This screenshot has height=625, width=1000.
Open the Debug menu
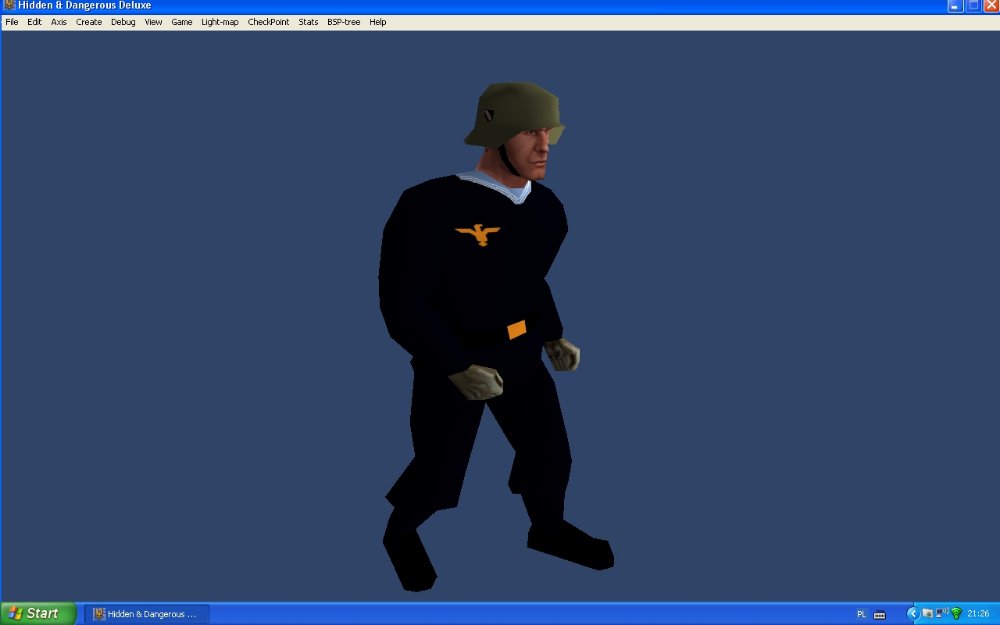(123, 22)
